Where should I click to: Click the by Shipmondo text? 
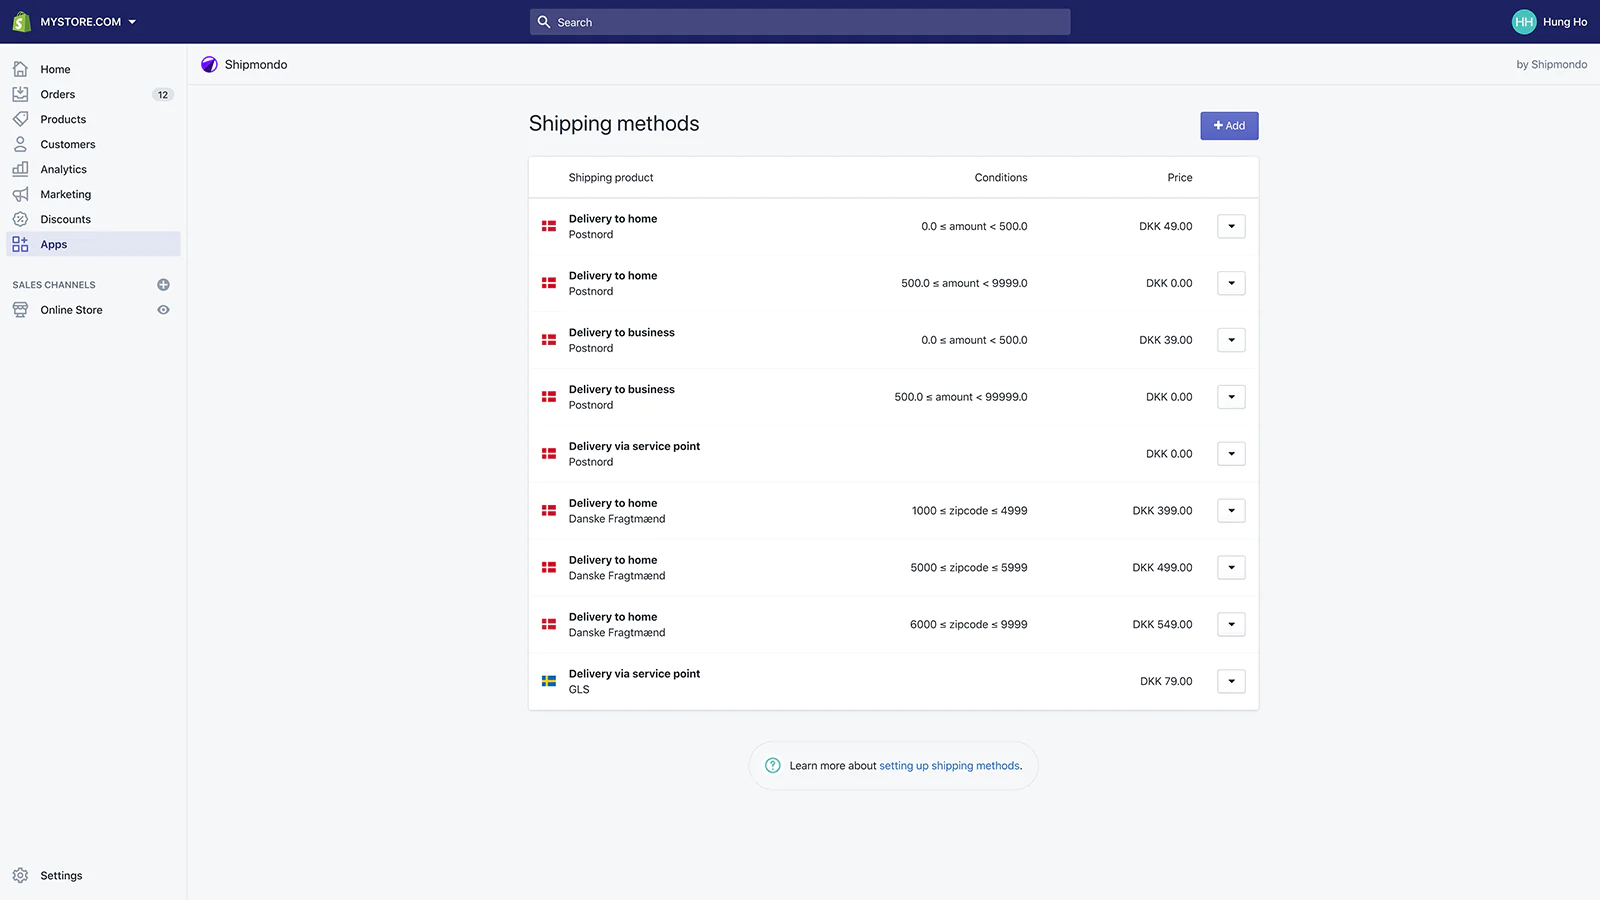1551,64
